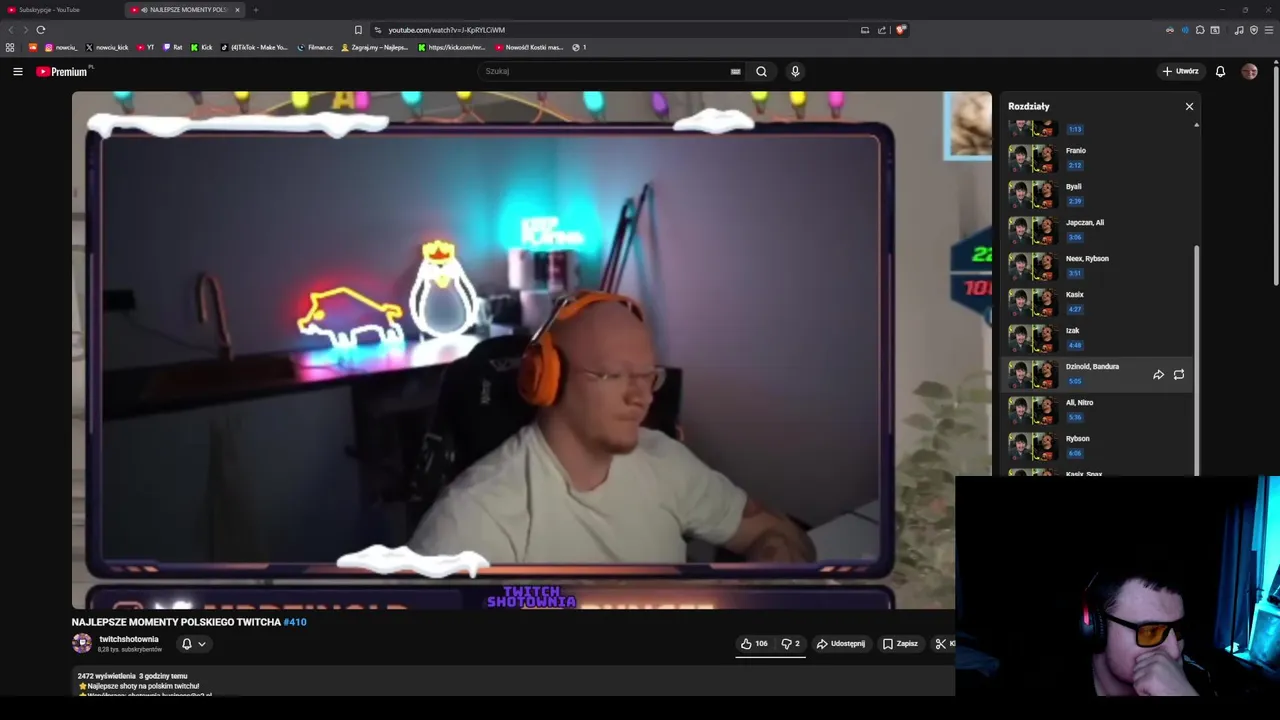Open the YouTube hamburger guide menu

18,71
